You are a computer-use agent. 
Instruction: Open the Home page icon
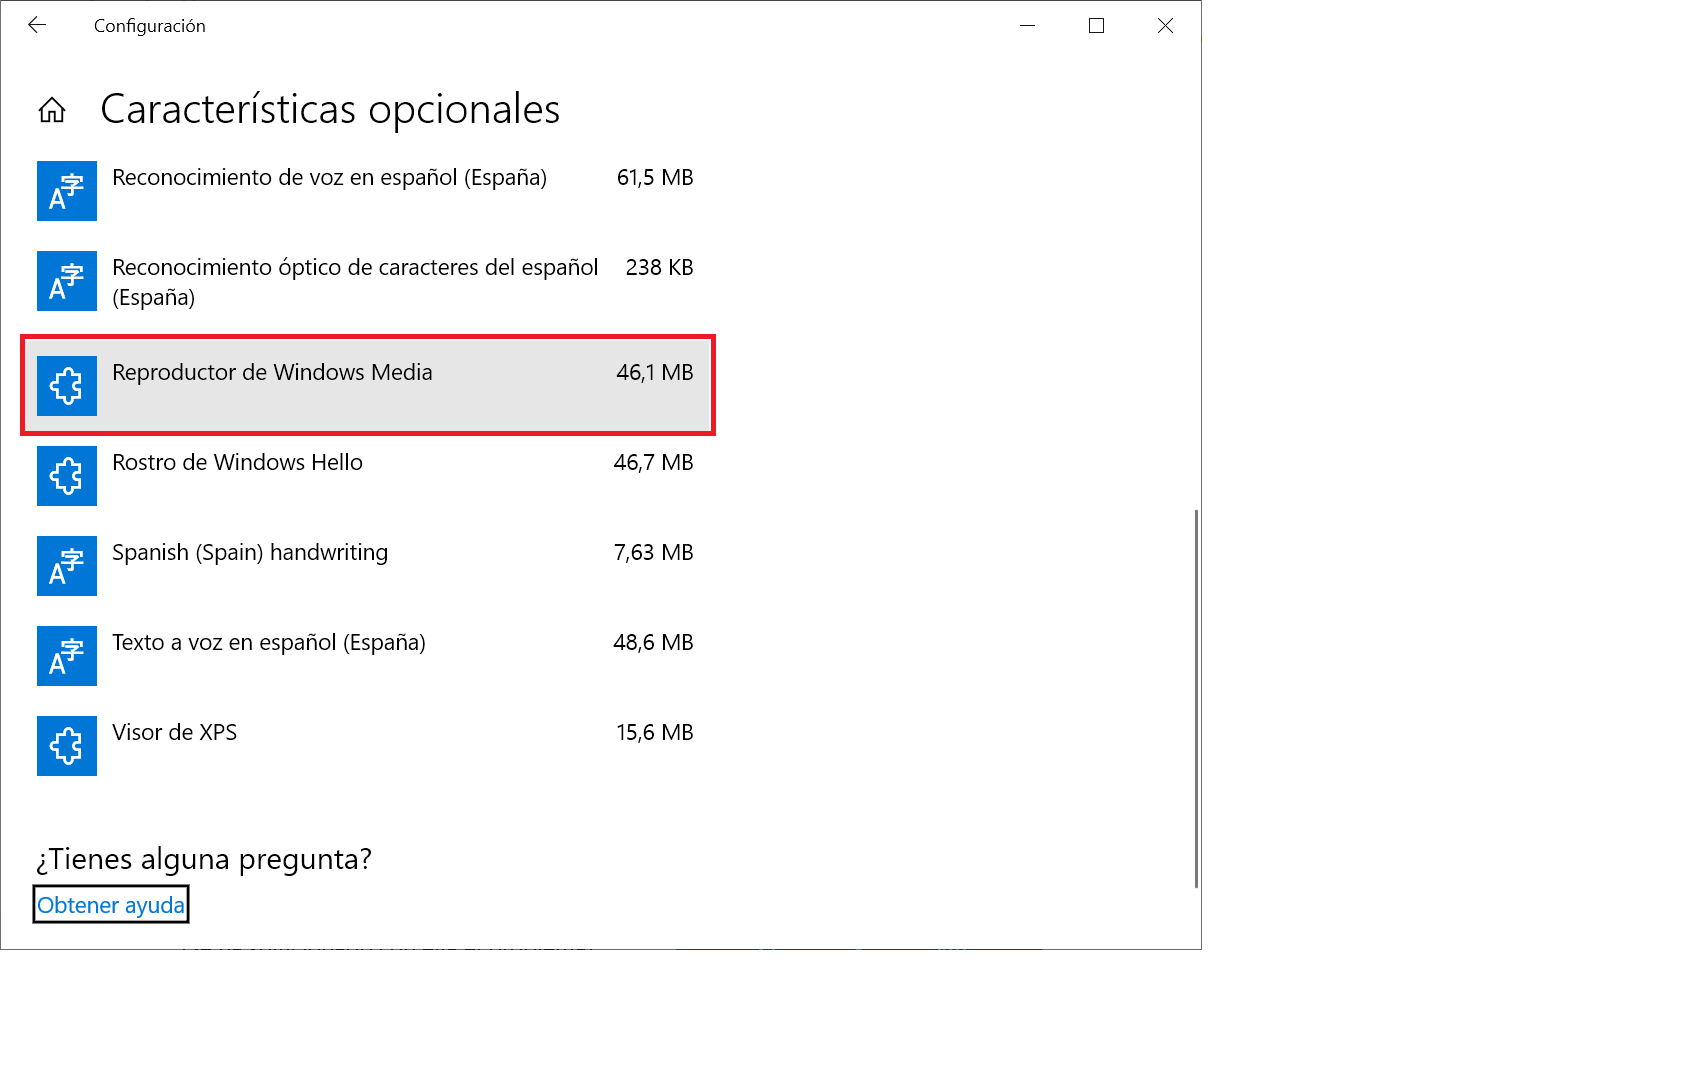click(x=52, y=110)
